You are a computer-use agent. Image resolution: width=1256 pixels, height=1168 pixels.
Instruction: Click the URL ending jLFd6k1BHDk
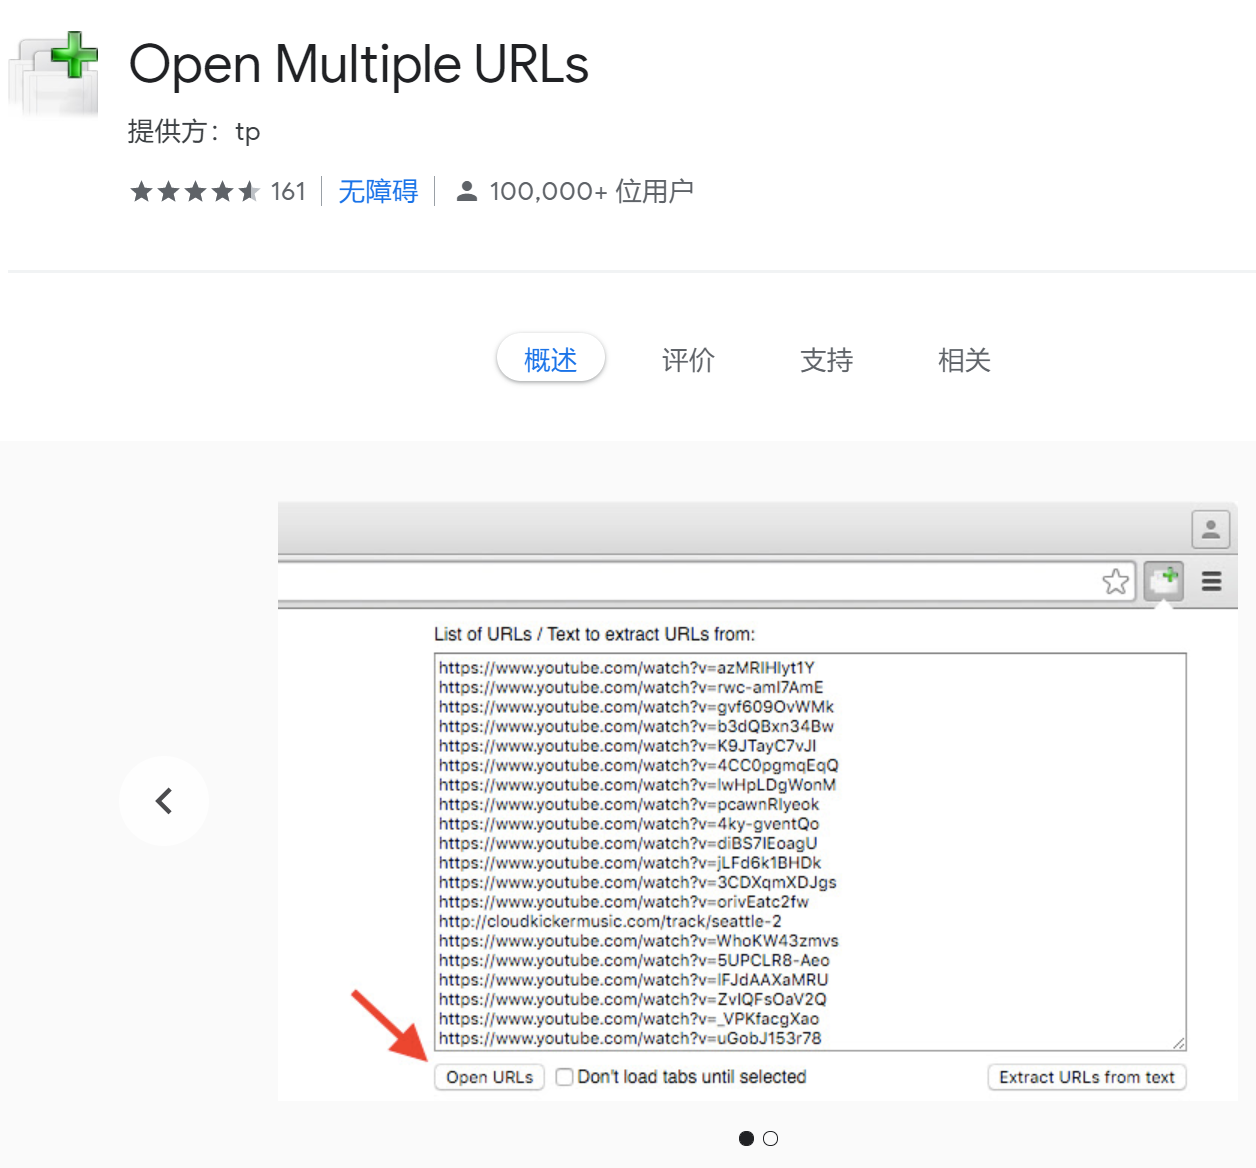(x=630, y=863)
